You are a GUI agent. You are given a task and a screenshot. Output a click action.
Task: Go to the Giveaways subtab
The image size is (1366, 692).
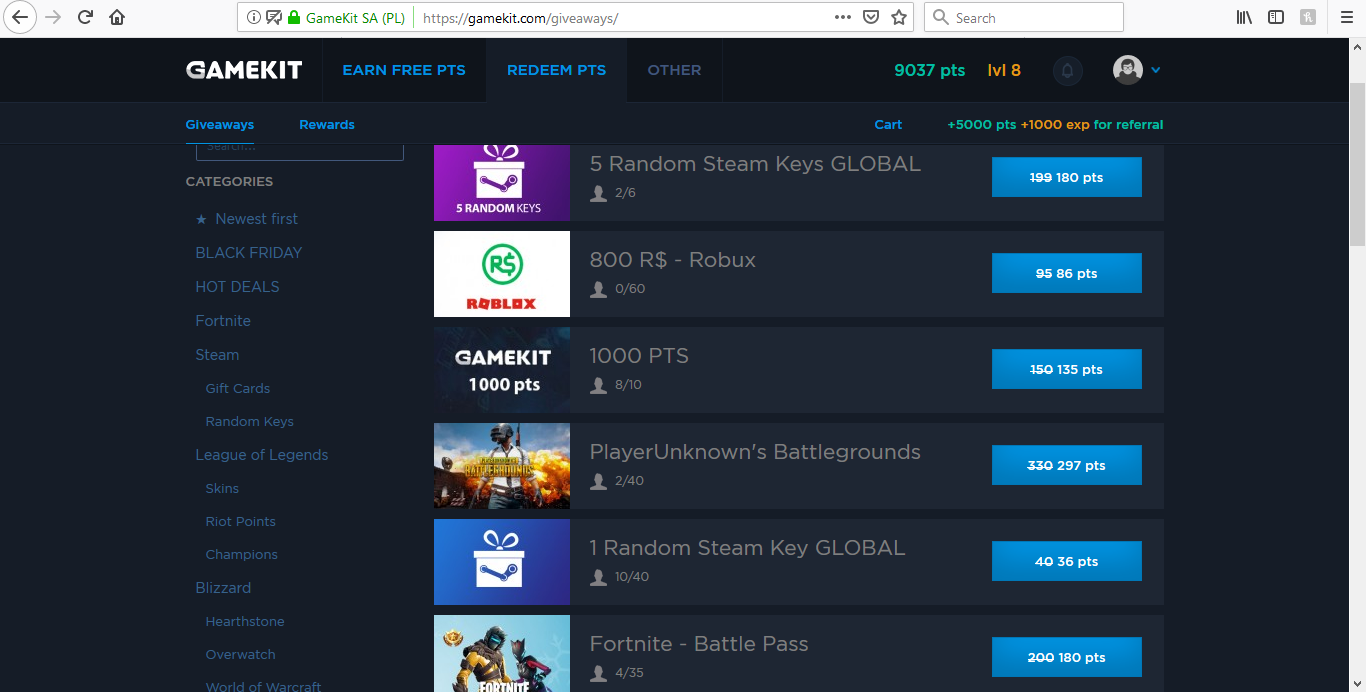click(x=220, y=125)
